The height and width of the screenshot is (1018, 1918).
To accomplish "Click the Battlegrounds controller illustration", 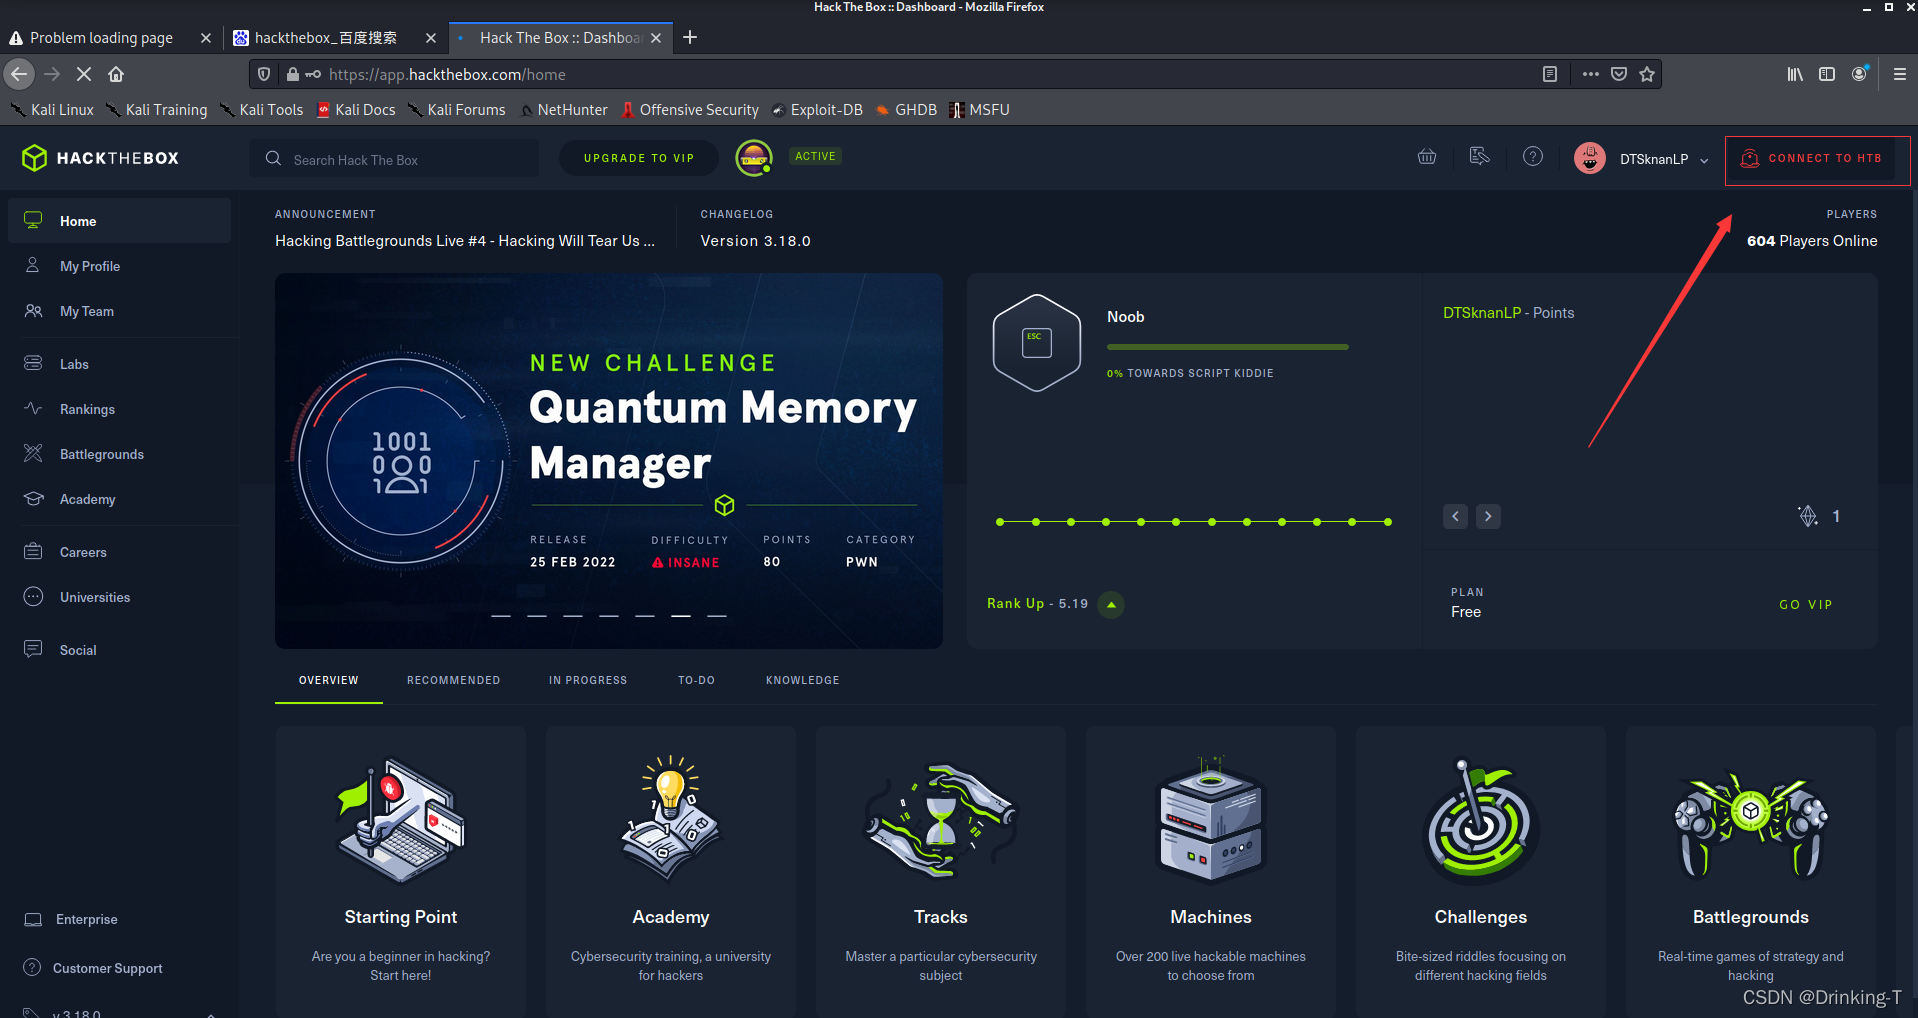I will (x=1751, y=823).
